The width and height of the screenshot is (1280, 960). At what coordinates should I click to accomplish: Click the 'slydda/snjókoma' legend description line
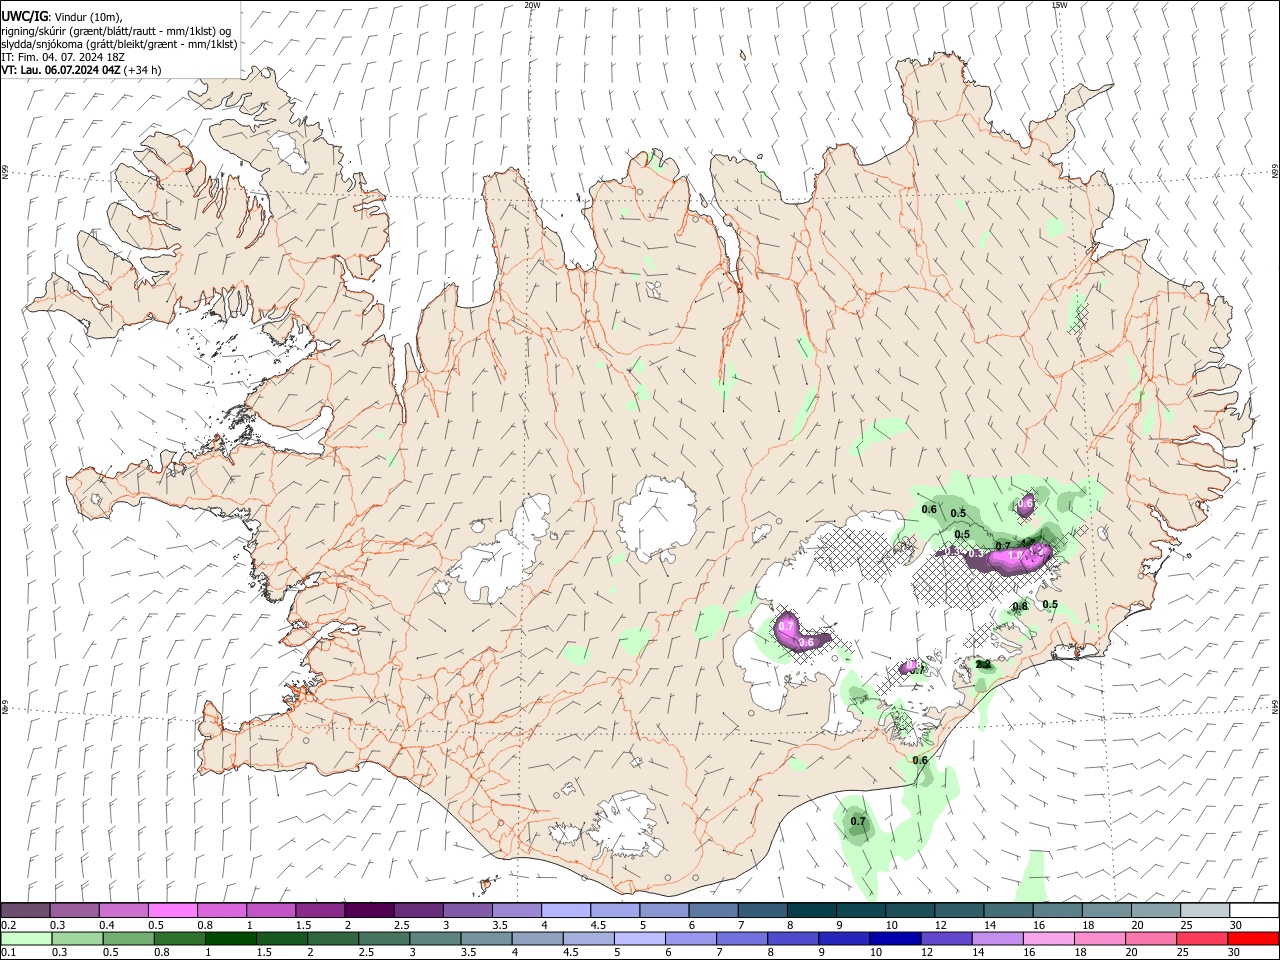pos(119,44)
